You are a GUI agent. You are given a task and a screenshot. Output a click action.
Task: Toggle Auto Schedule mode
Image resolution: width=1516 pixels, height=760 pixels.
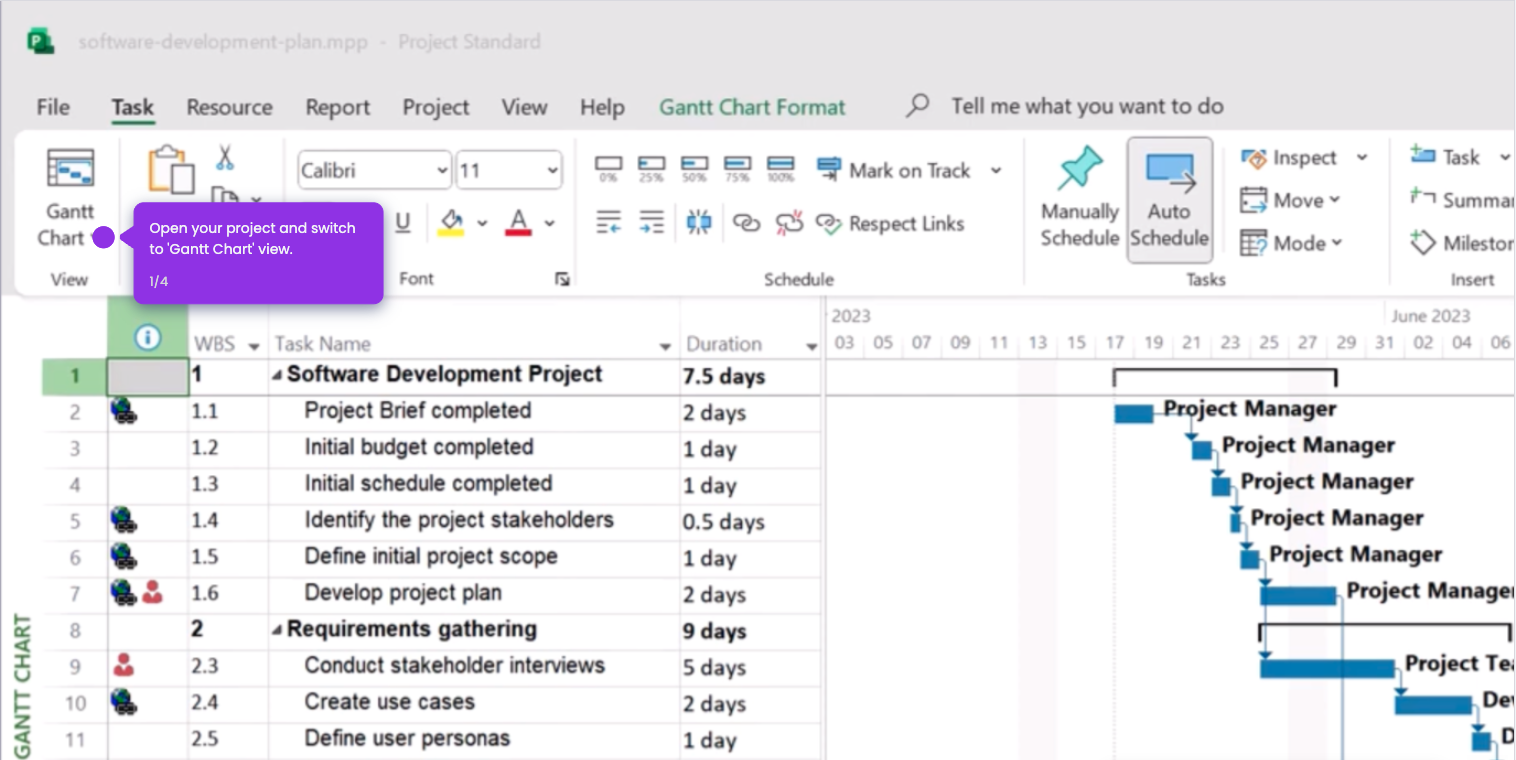1169,200
